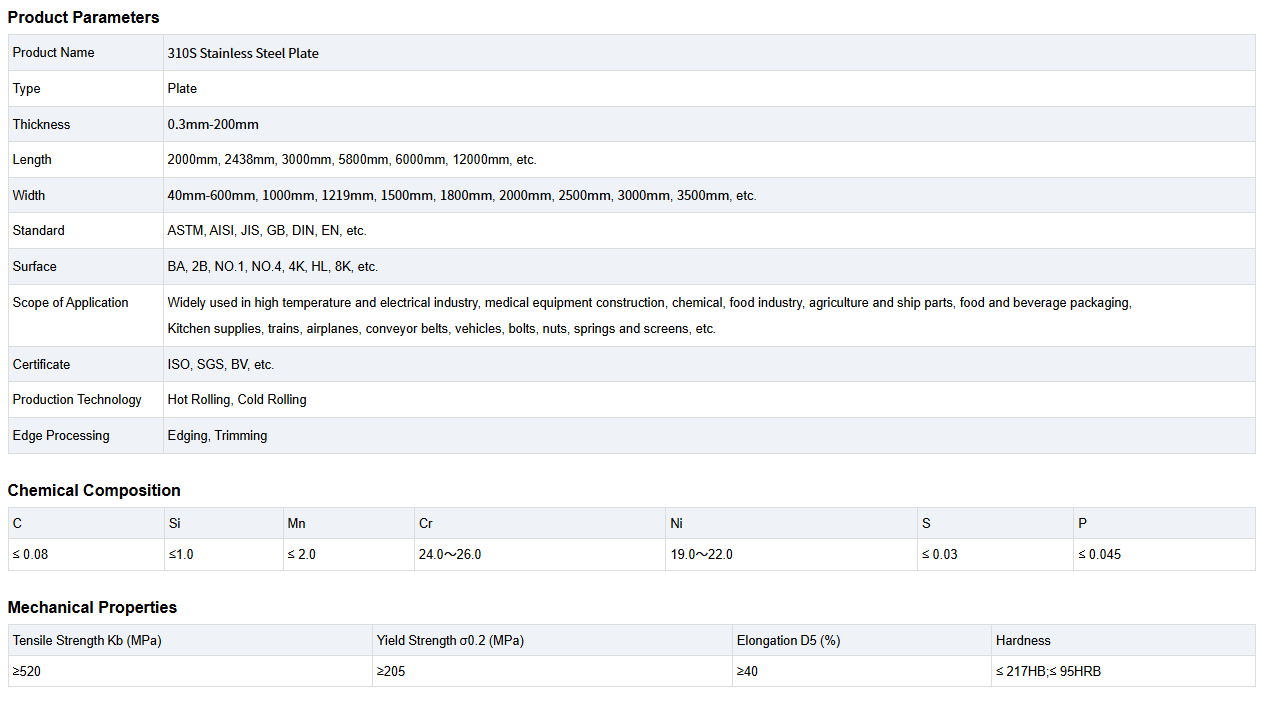The width and height of the screenshot is (1264, 706).
Task: Click the Hardness value cell
Action: 1048,672
